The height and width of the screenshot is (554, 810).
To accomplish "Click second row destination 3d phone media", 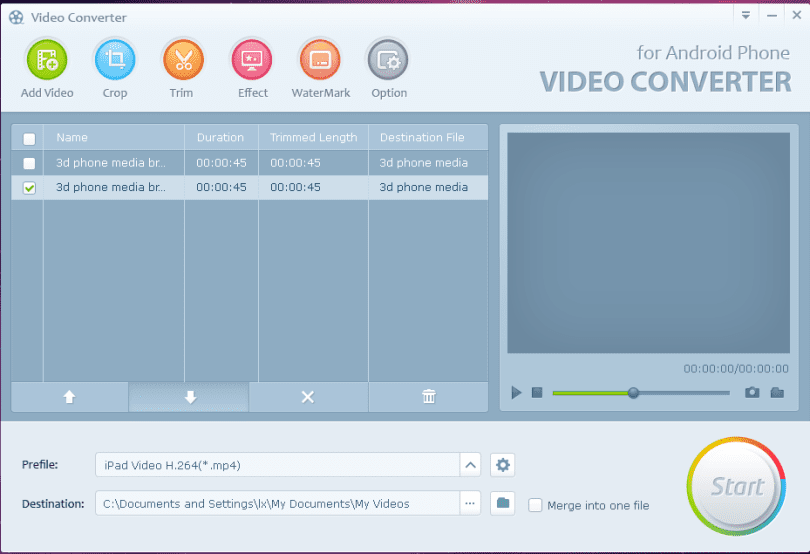I will pyautogui.click(x=424, y=187).
